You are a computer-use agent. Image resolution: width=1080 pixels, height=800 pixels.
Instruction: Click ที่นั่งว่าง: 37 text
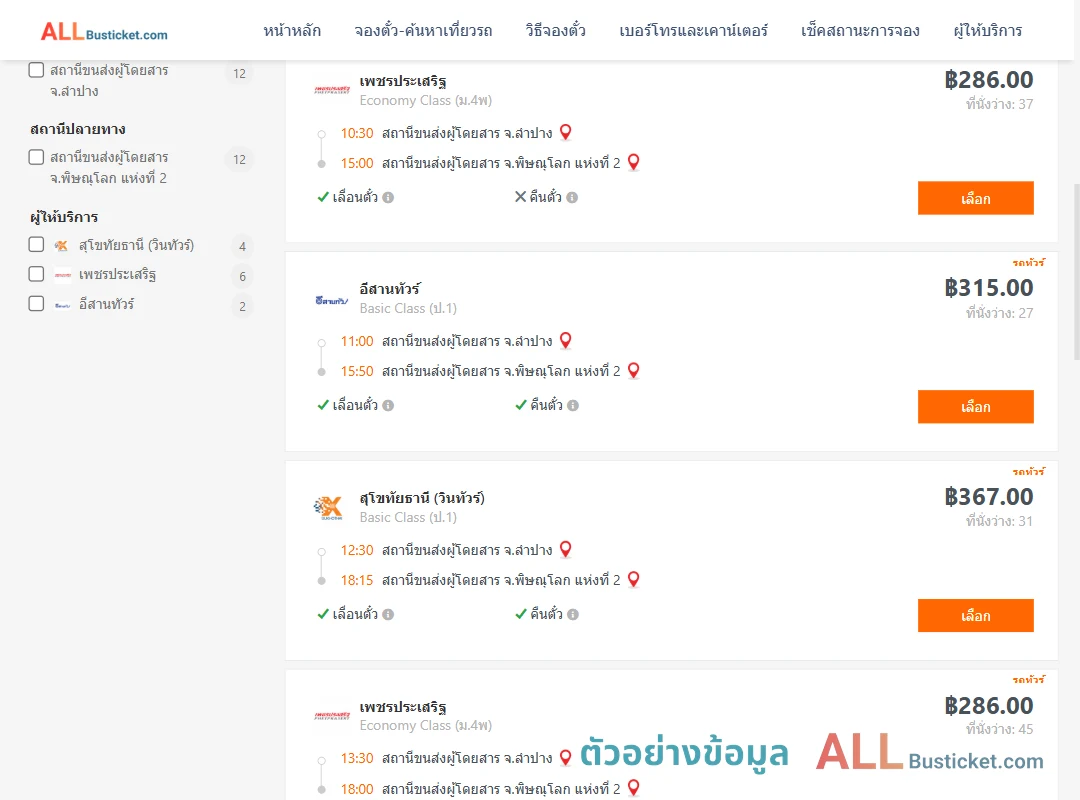pyautogui.click(x=999, y=104)
